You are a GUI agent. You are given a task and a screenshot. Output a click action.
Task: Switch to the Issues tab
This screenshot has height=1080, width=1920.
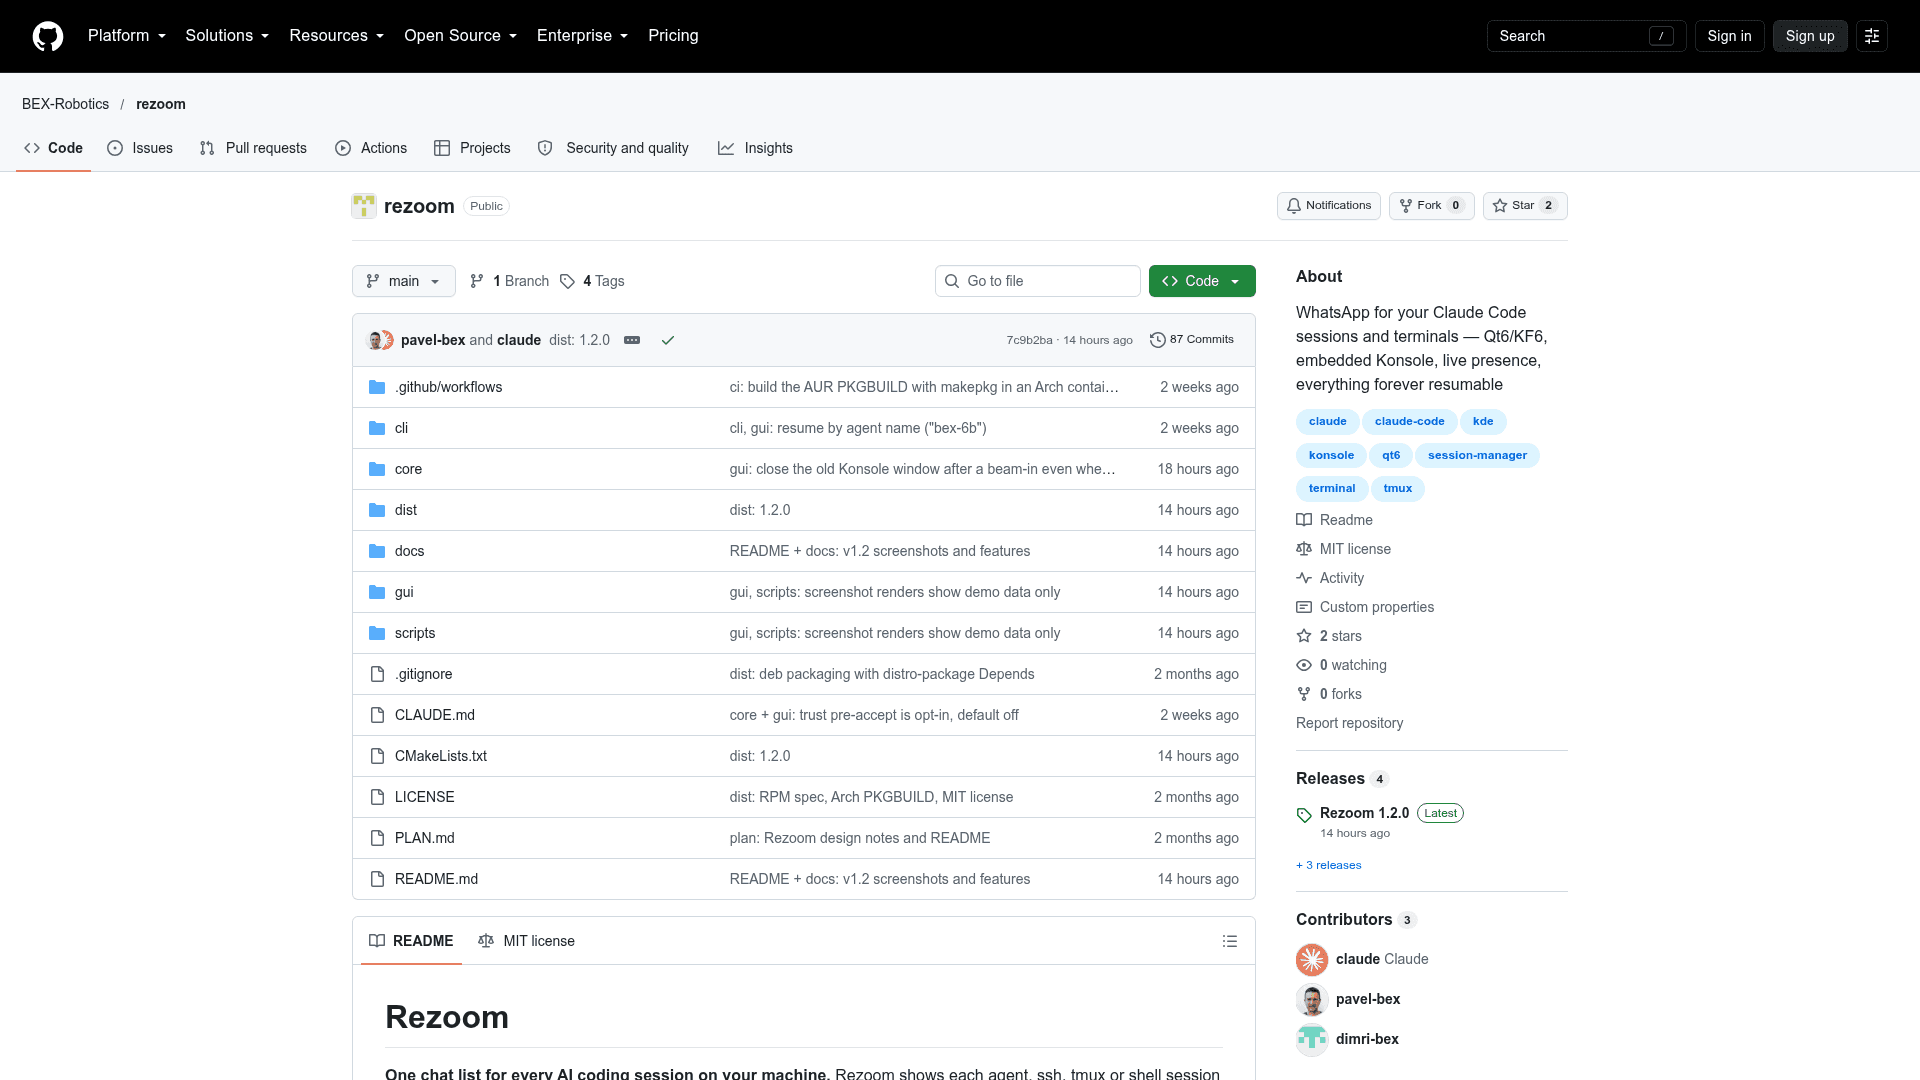pyautogui.click(x=140, y=148)
